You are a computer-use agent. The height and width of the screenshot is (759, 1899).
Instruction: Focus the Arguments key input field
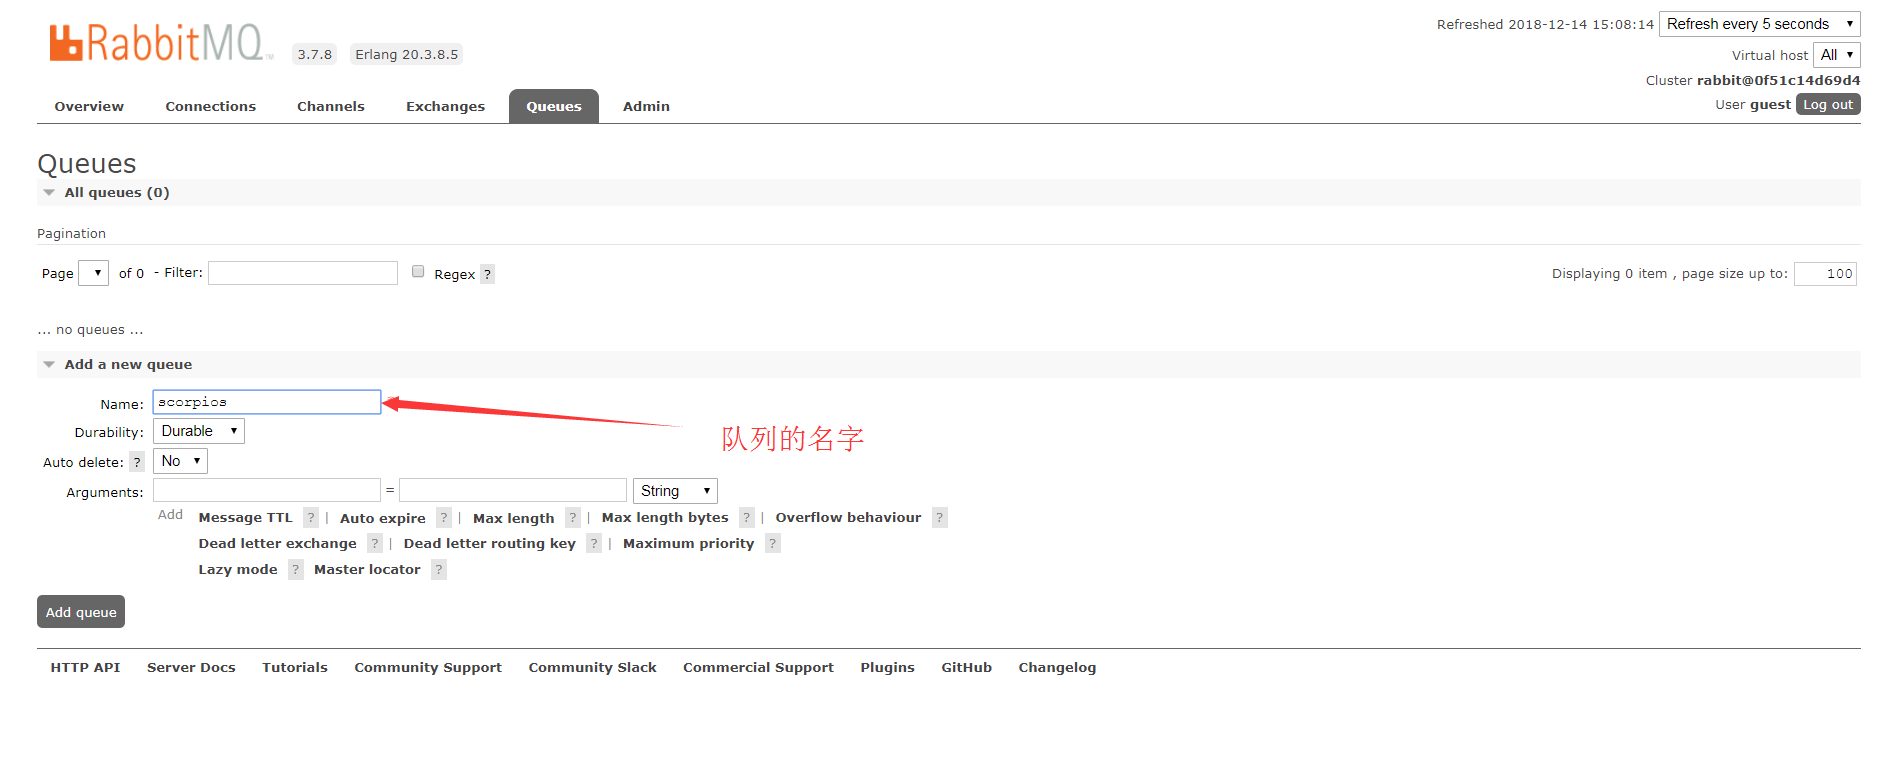point(267,490)
